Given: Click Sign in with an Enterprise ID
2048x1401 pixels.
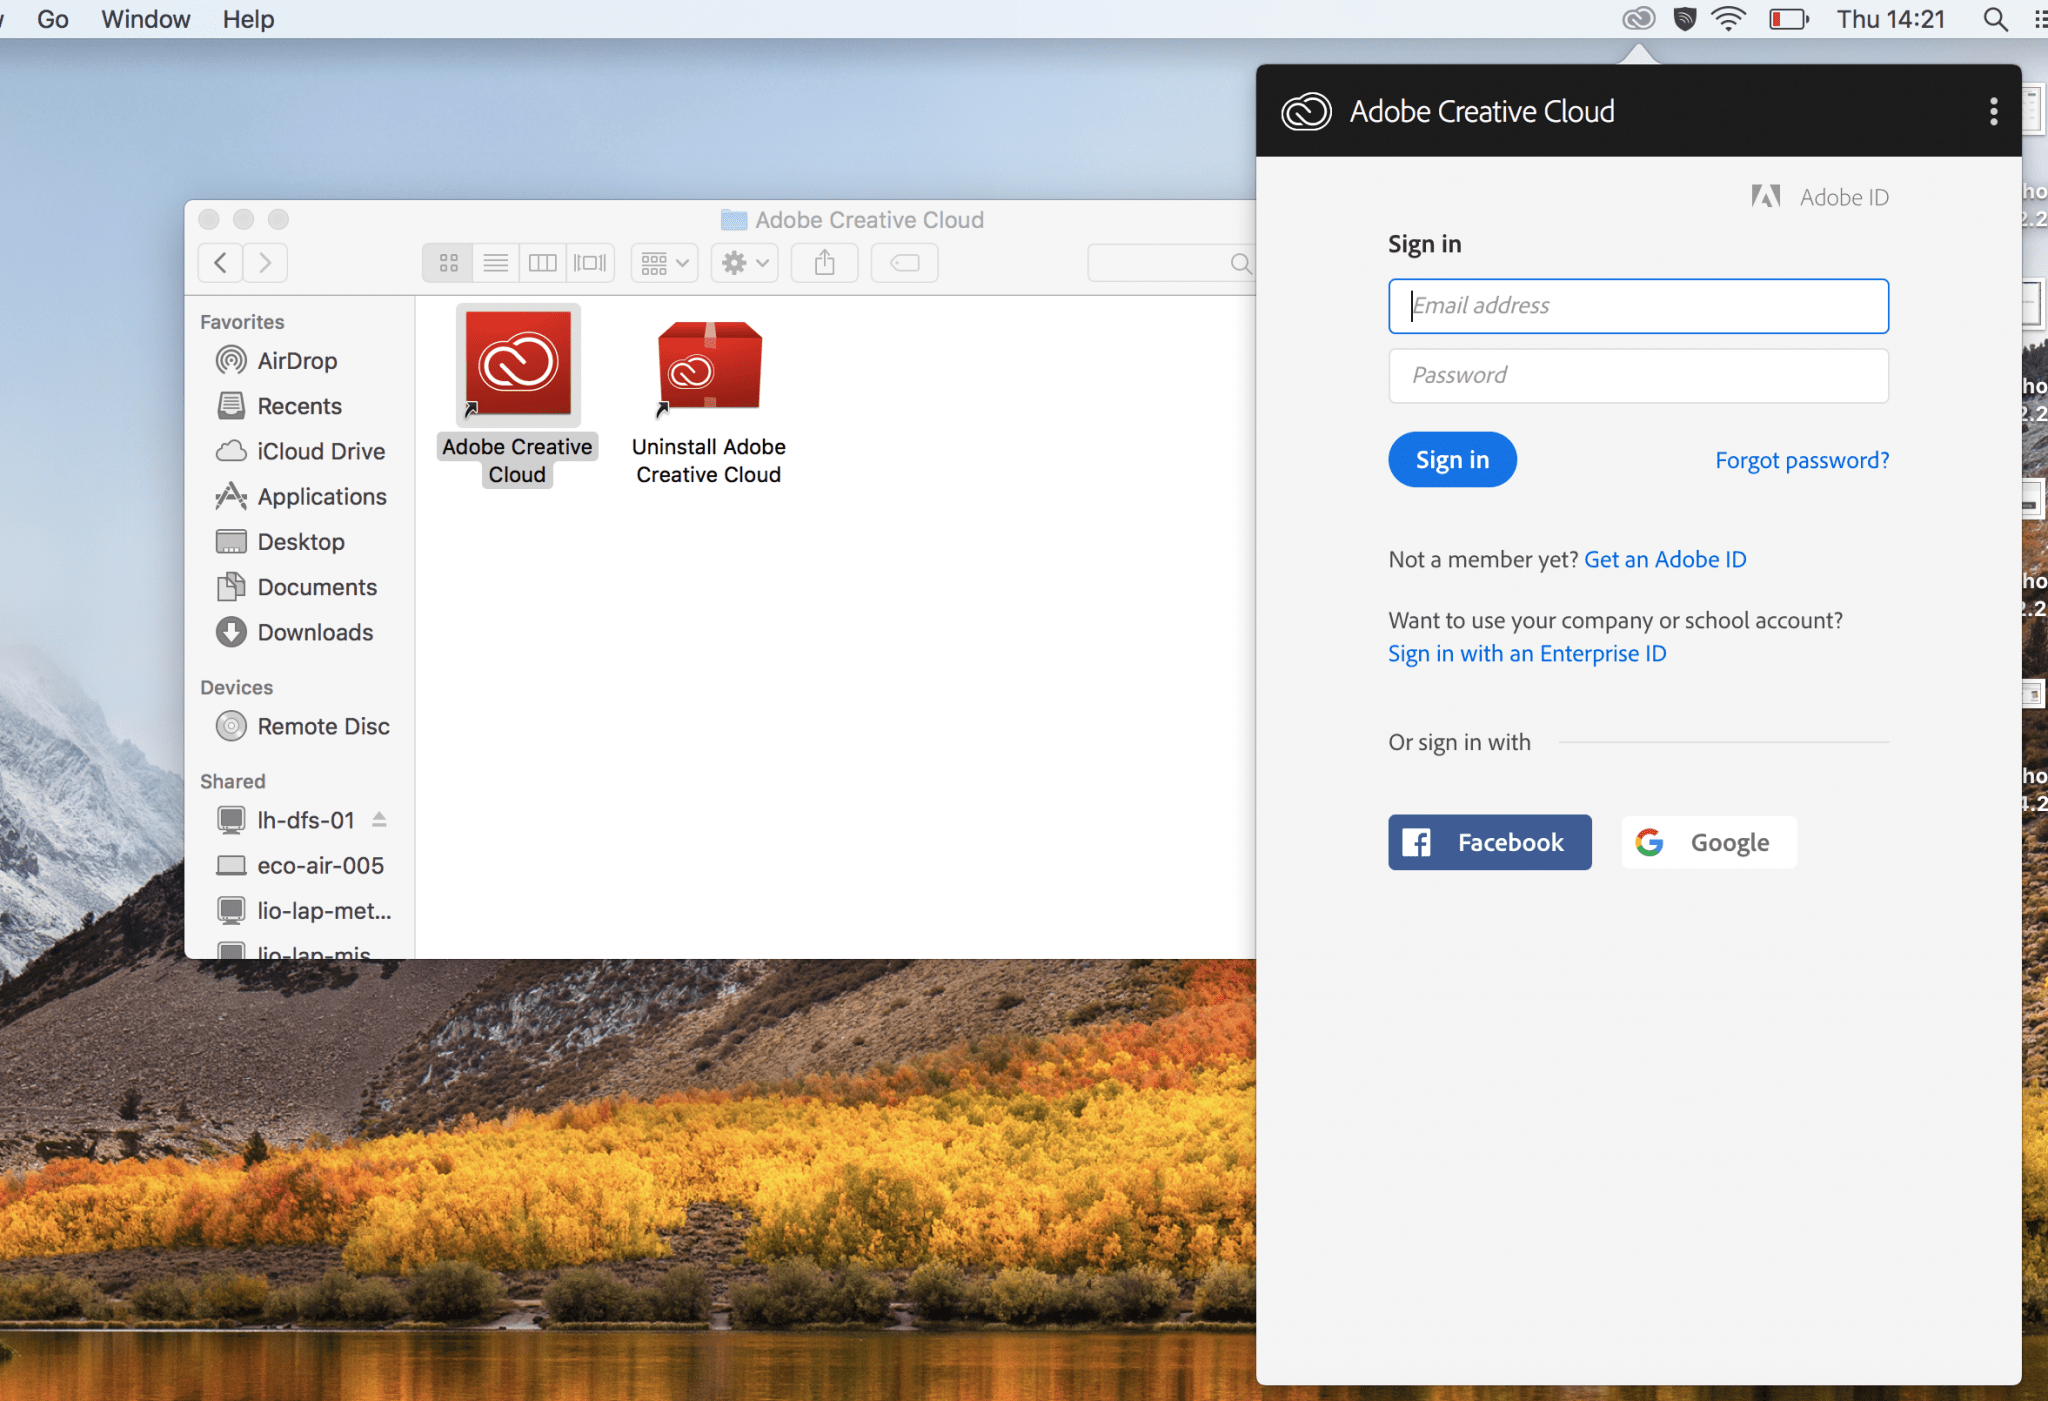Looking at the screenshot, I should [x=1526, y=654].
